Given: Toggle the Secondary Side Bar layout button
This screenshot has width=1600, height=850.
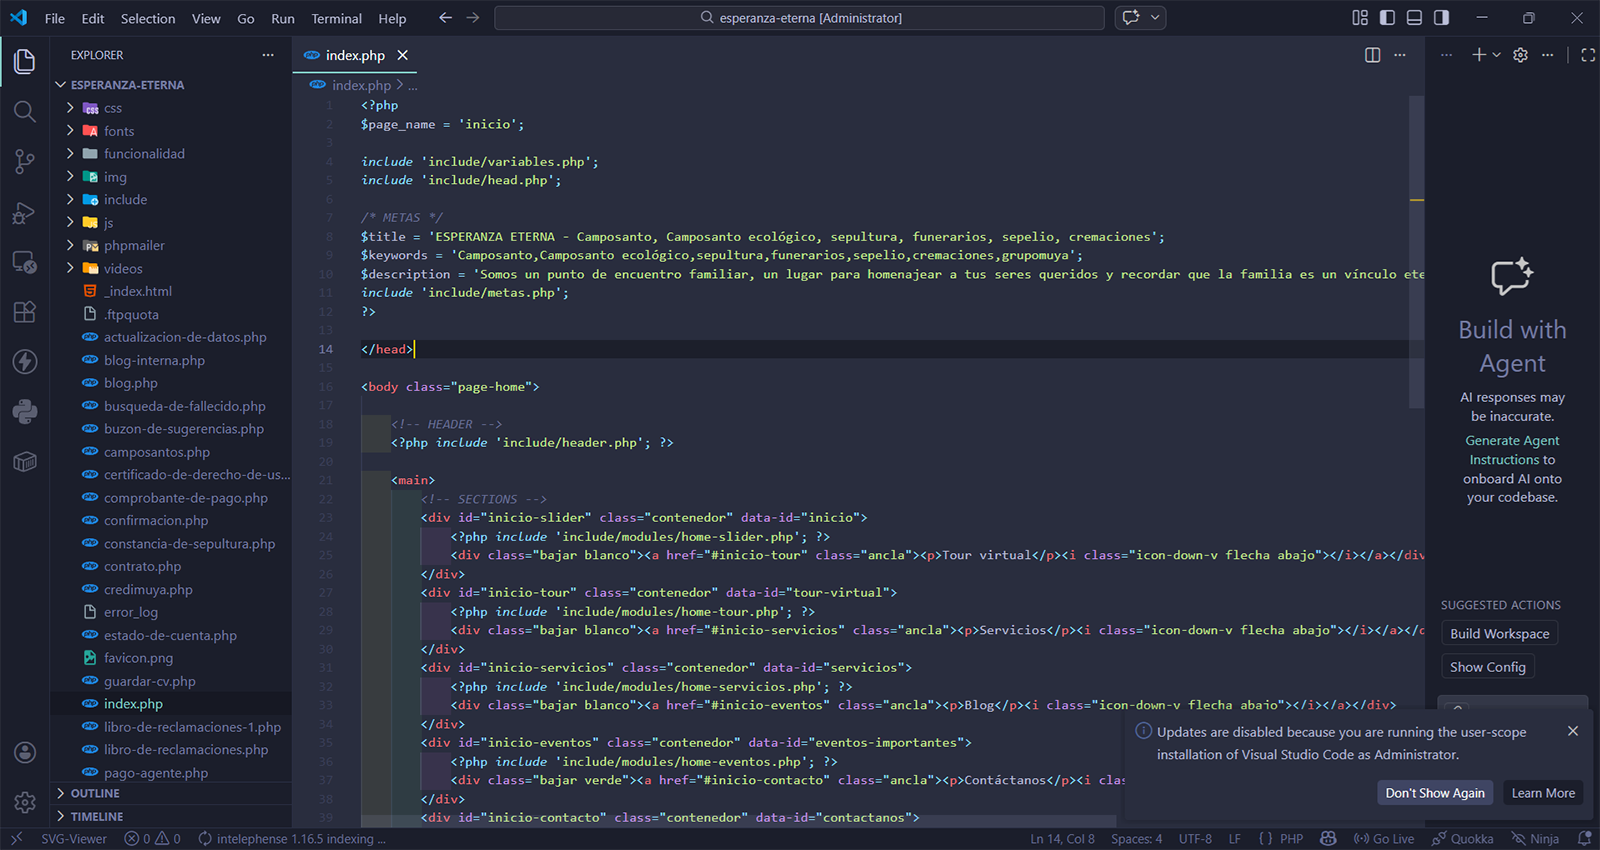Looking at the screenshot, I should point(1441,18).
